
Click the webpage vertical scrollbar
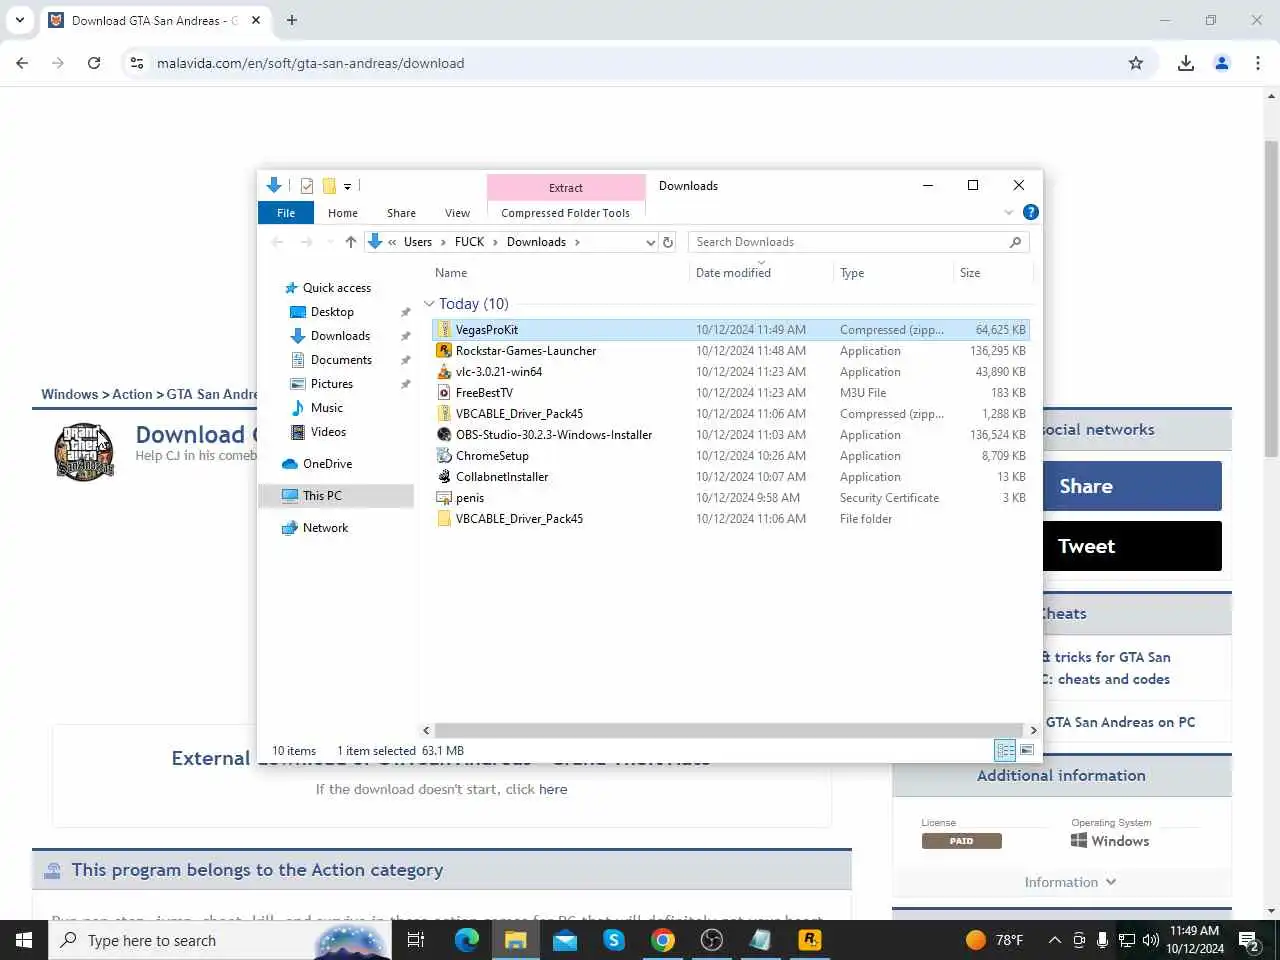tap(1272, 298)
